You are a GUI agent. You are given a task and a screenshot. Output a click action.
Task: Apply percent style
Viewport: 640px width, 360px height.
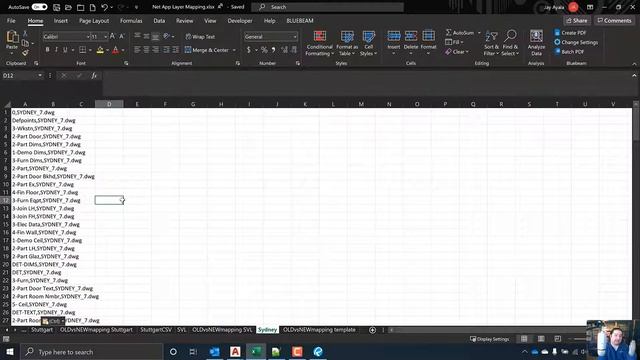click(264, 50)
